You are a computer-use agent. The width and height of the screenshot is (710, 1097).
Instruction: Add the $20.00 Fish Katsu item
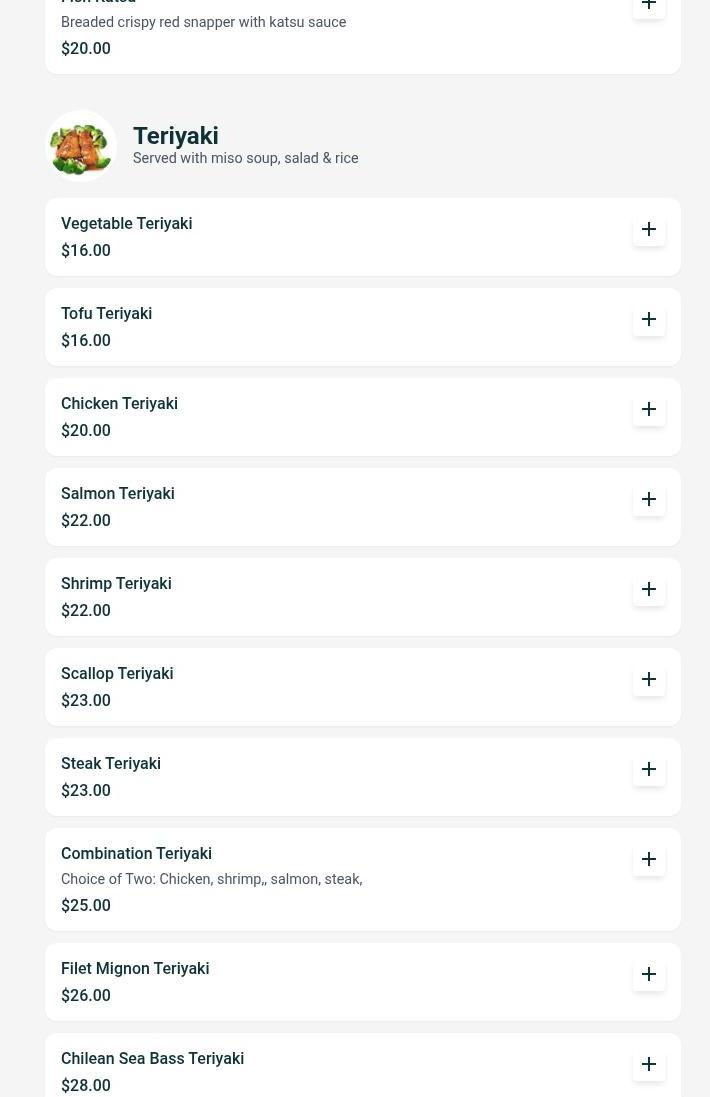pos(649,6)
